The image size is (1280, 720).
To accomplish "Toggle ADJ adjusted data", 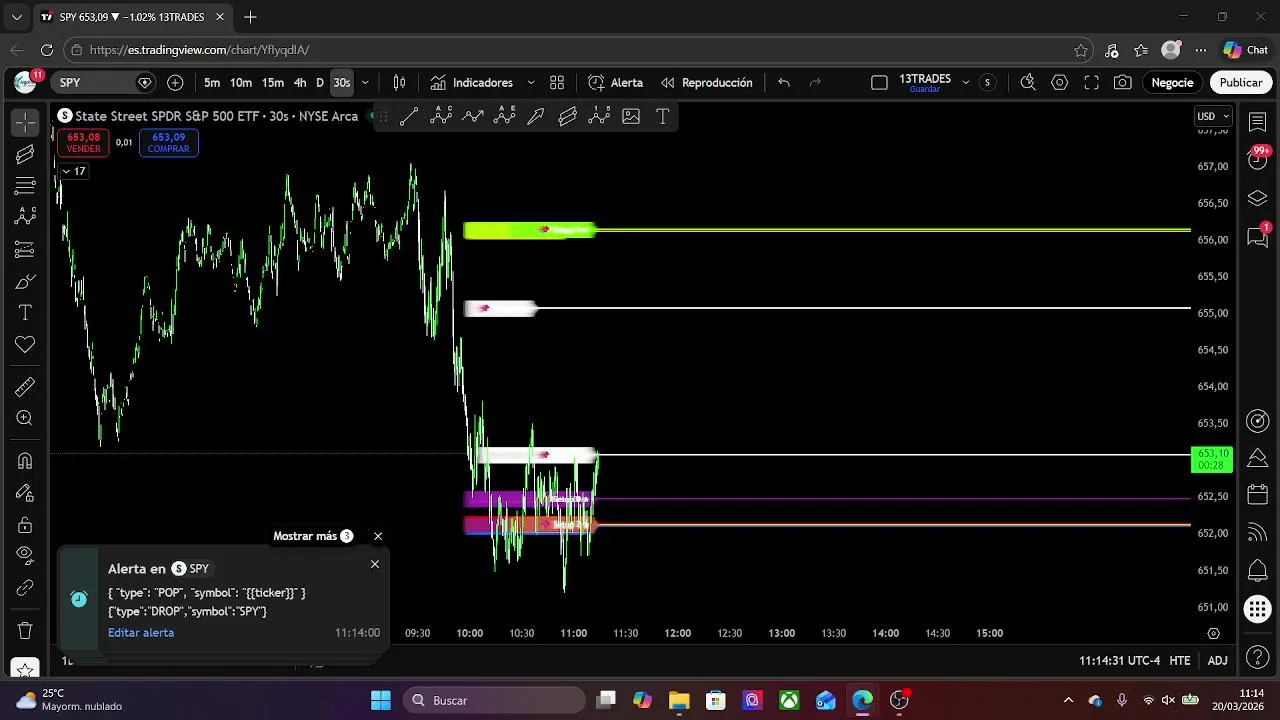I will 1217,661.
